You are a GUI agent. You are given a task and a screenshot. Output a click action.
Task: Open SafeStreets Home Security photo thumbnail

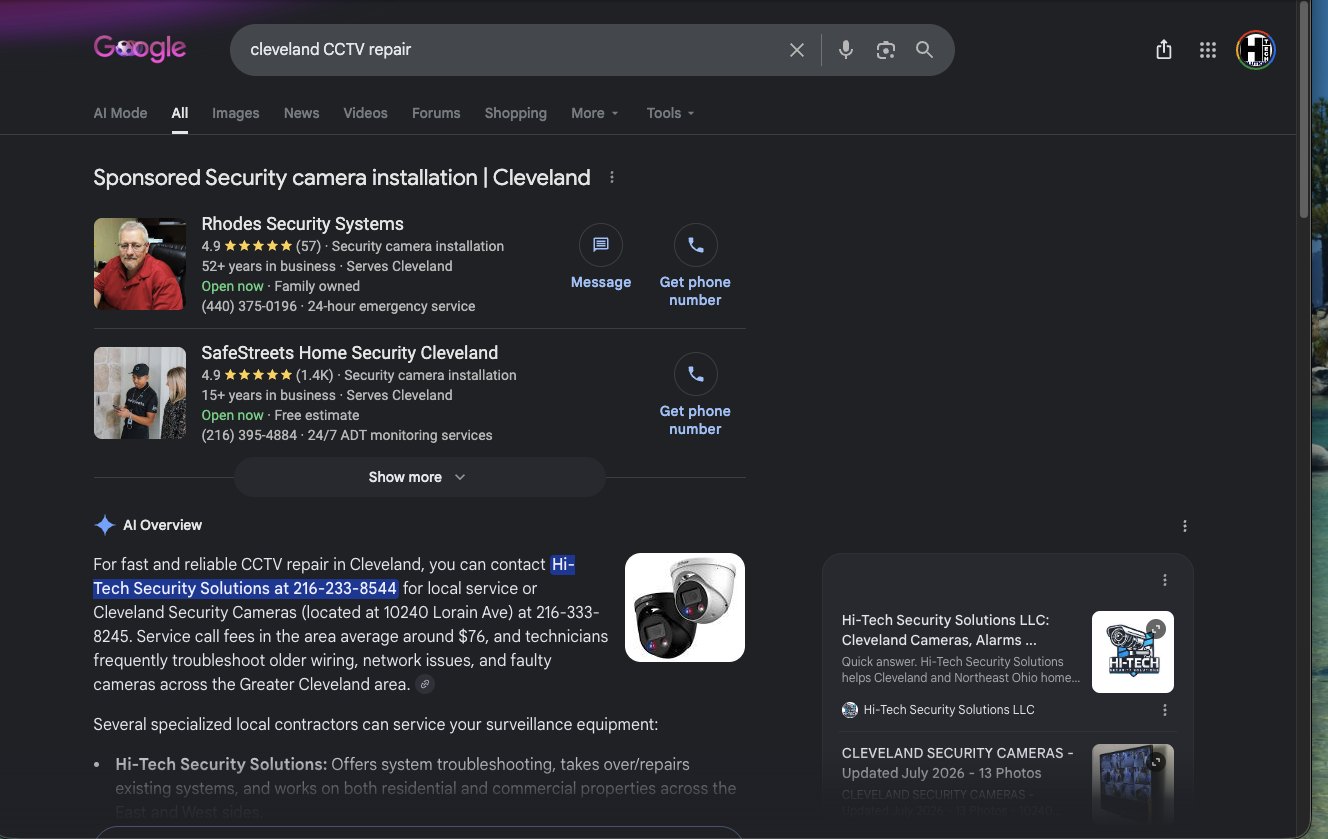point(140,393)
